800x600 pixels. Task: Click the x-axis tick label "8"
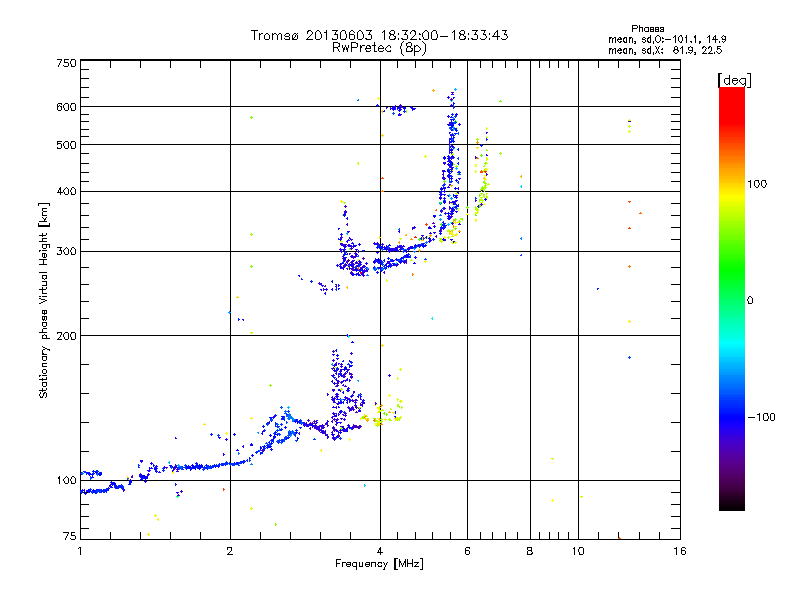click(x=530, y=551)
